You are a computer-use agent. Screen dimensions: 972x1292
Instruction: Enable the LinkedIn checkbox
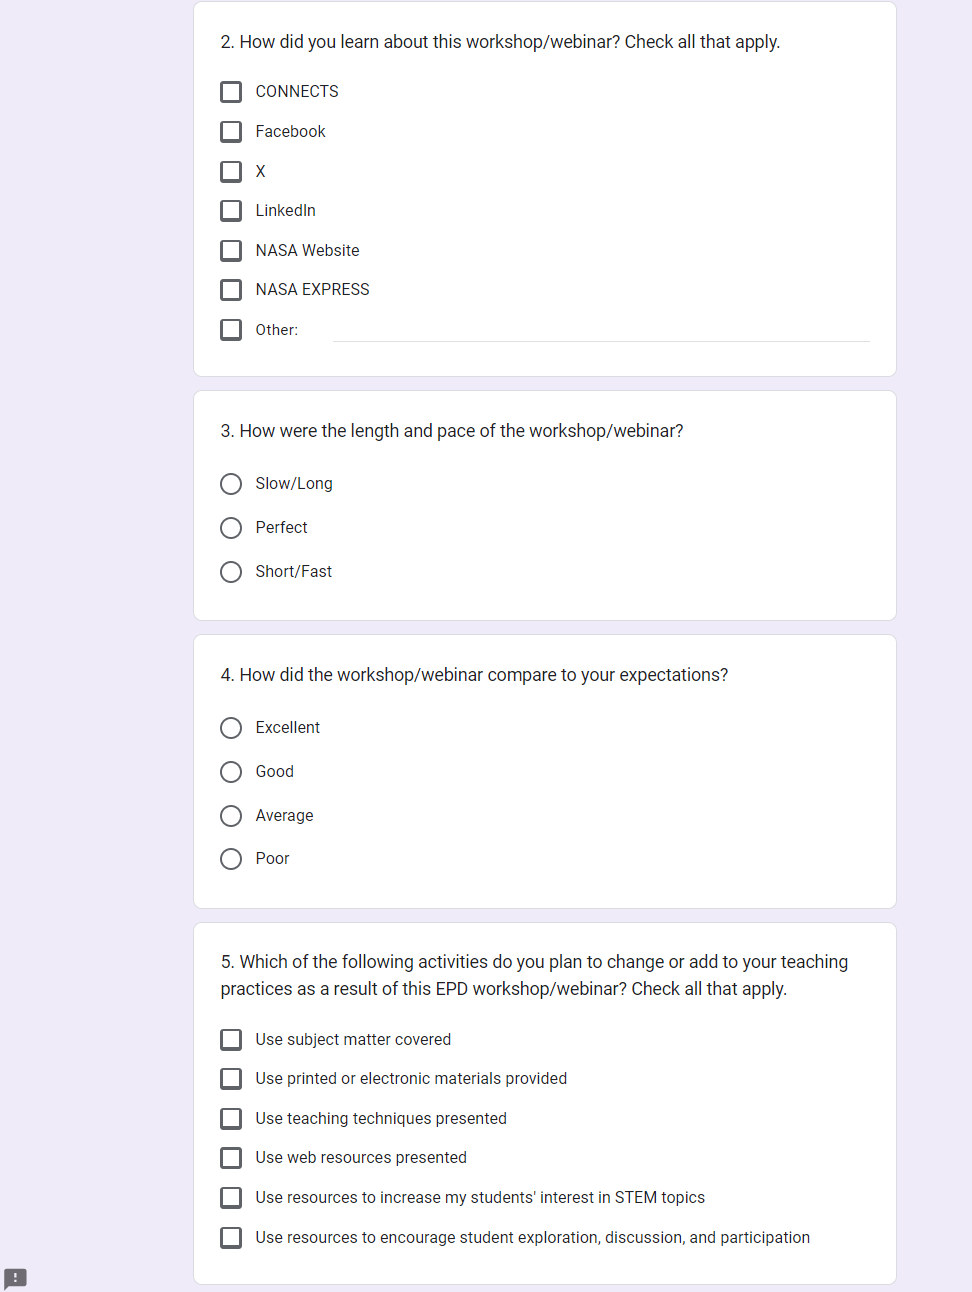231,211
